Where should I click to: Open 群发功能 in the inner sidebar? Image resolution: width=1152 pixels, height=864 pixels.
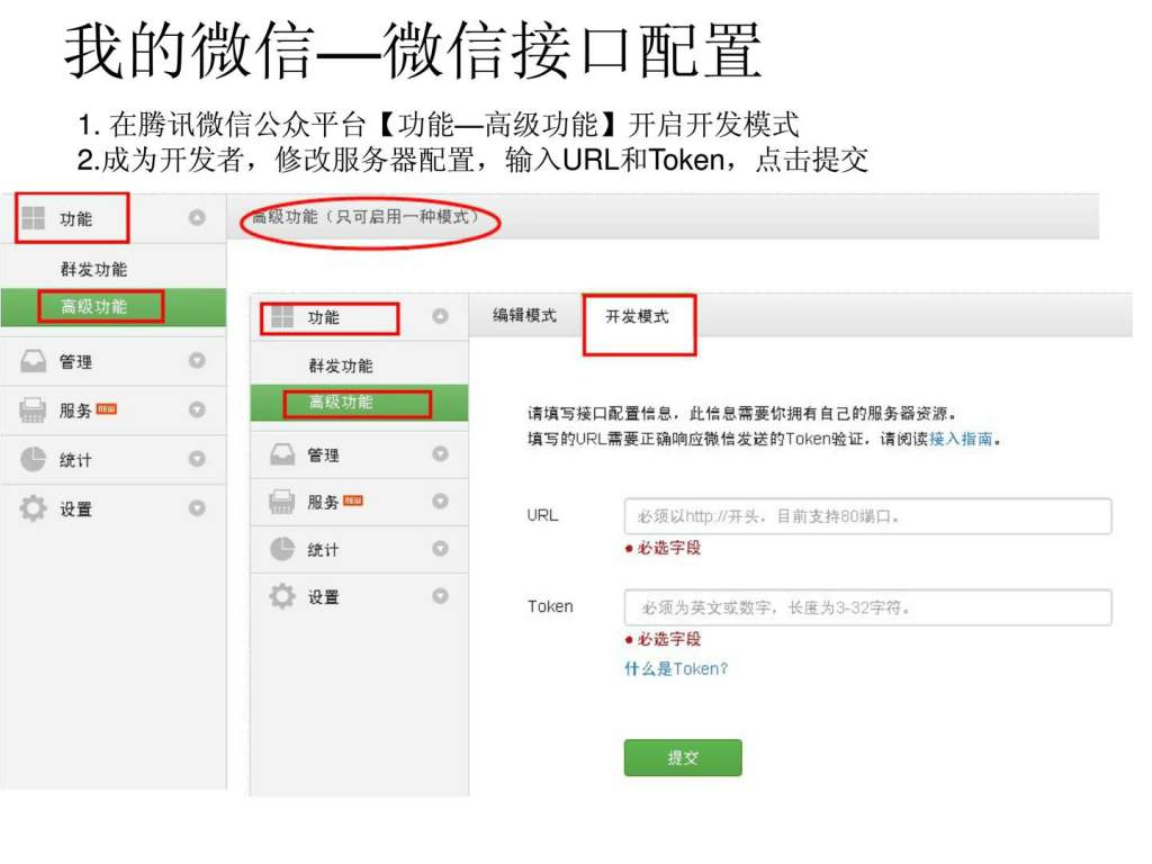point(340,366)
